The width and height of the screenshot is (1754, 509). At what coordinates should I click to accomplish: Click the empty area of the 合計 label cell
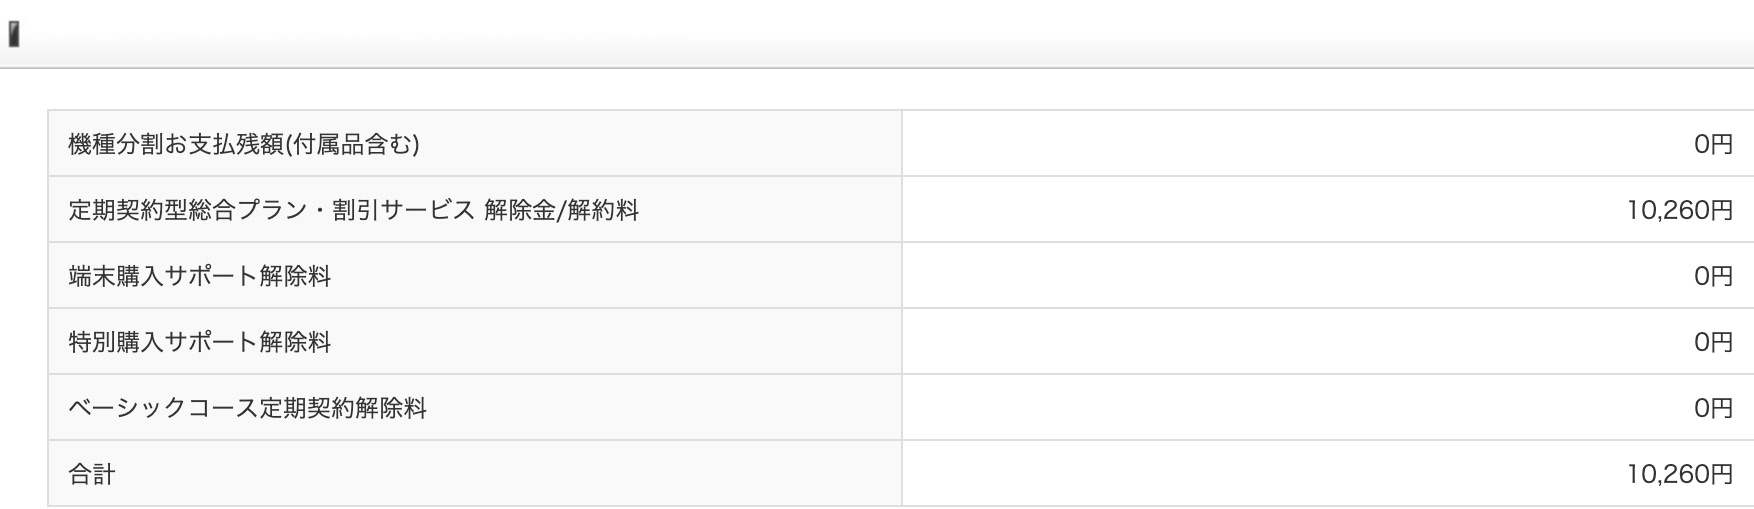(x=500, y=474)
